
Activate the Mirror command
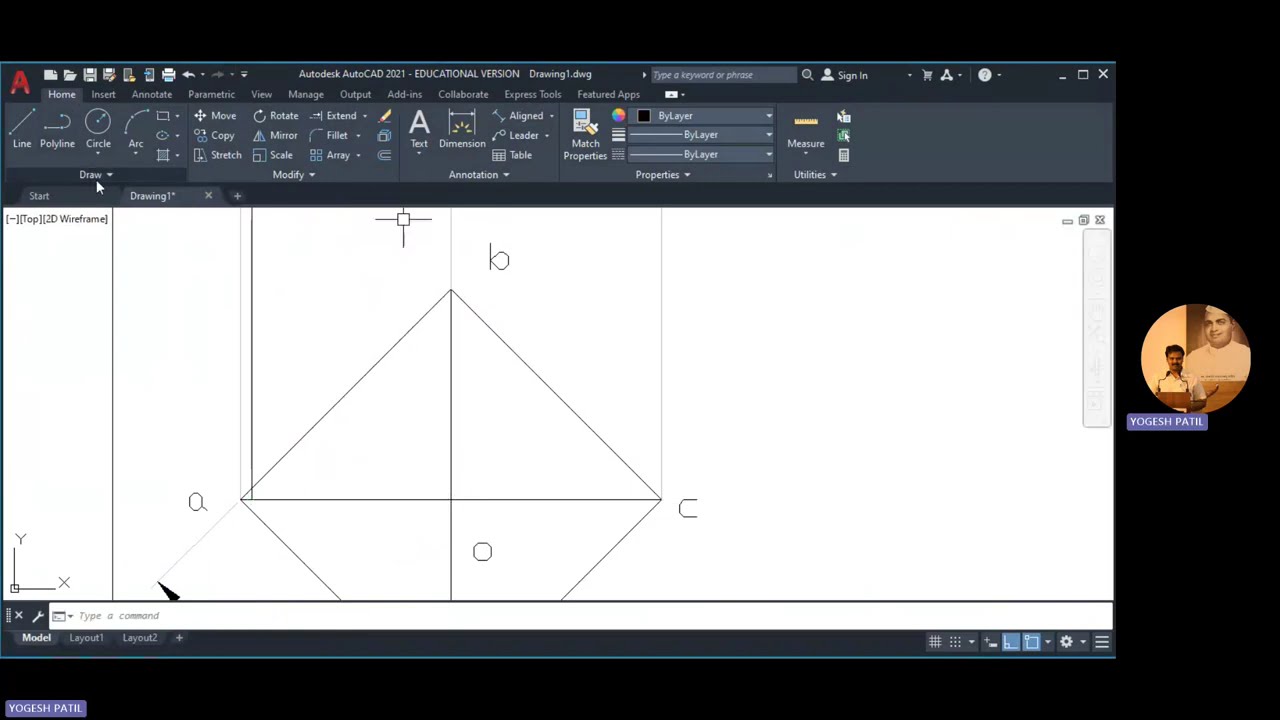coord(275,136)
